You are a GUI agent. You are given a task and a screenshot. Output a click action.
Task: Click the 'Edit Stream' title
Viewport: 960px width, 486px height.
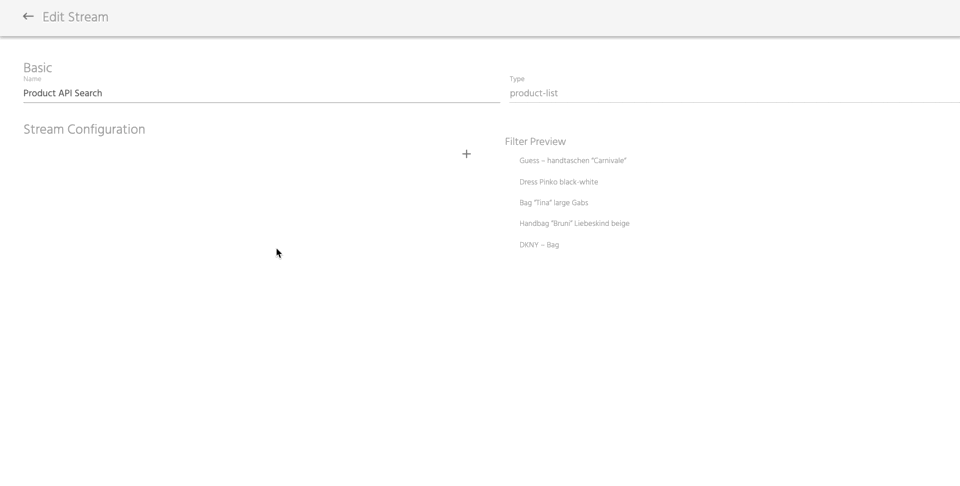tap(75, 17)
